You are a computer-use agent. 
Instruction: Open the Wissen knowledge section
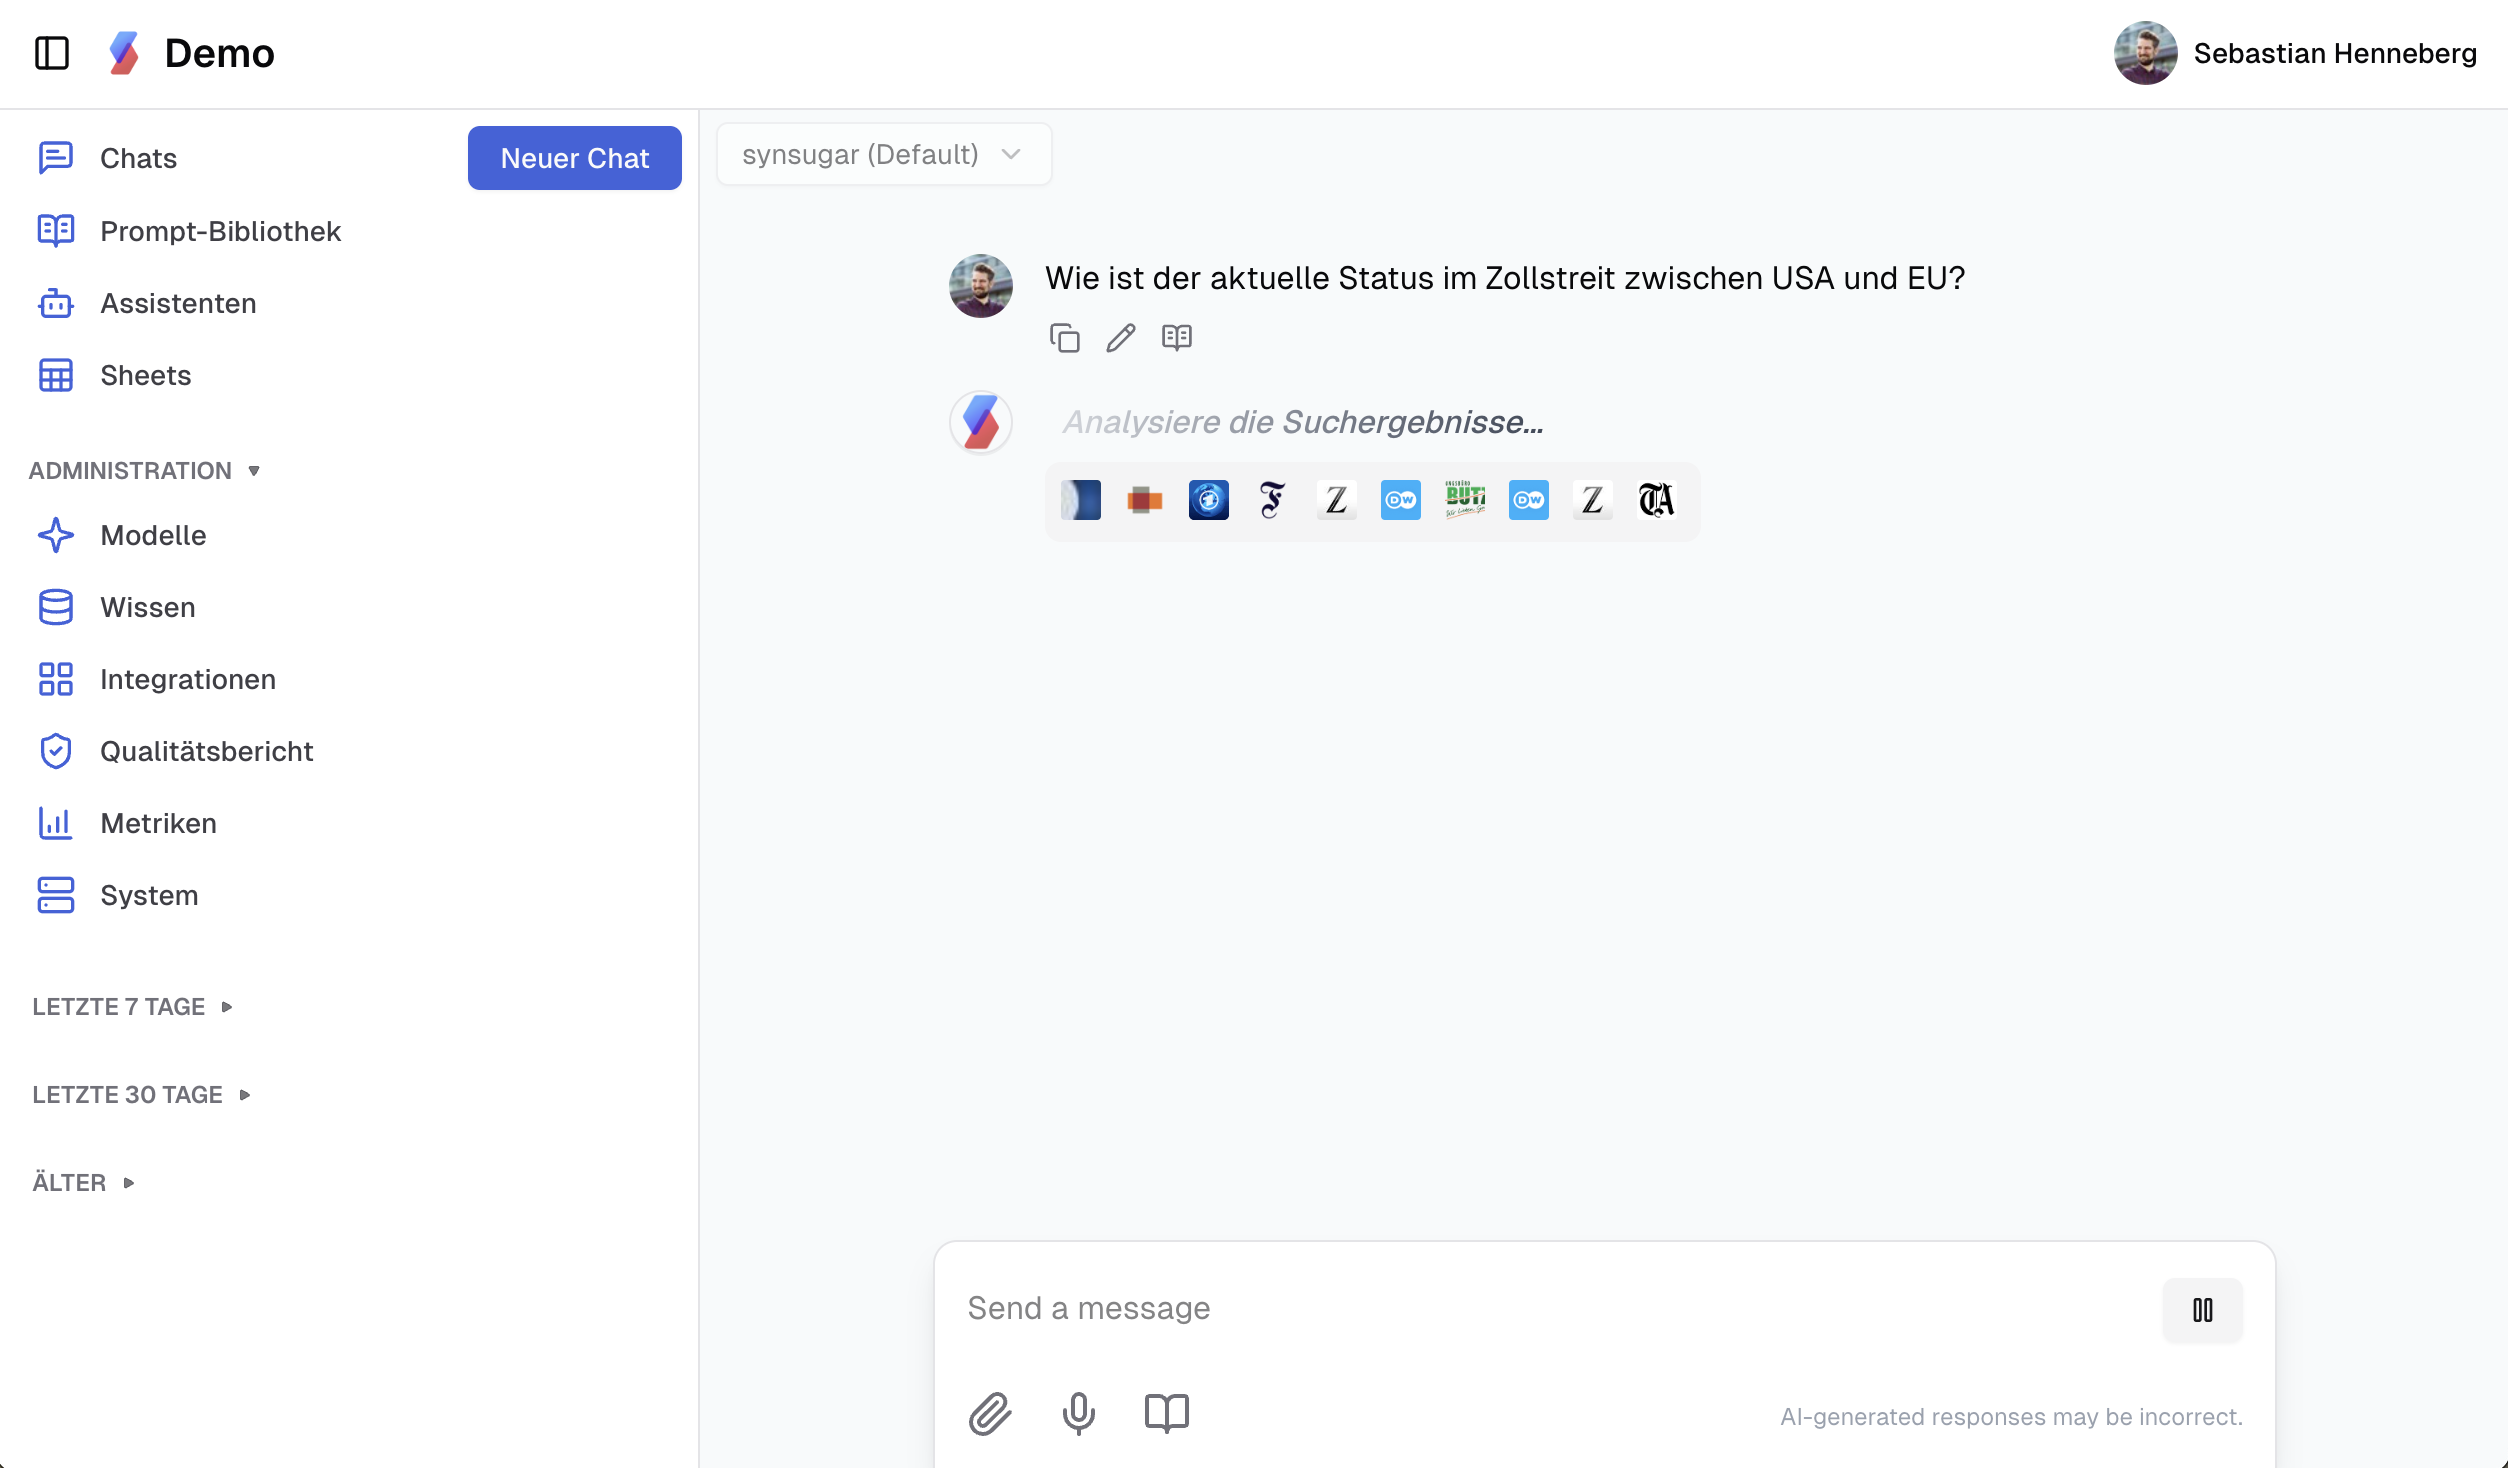tap(147, 607)
